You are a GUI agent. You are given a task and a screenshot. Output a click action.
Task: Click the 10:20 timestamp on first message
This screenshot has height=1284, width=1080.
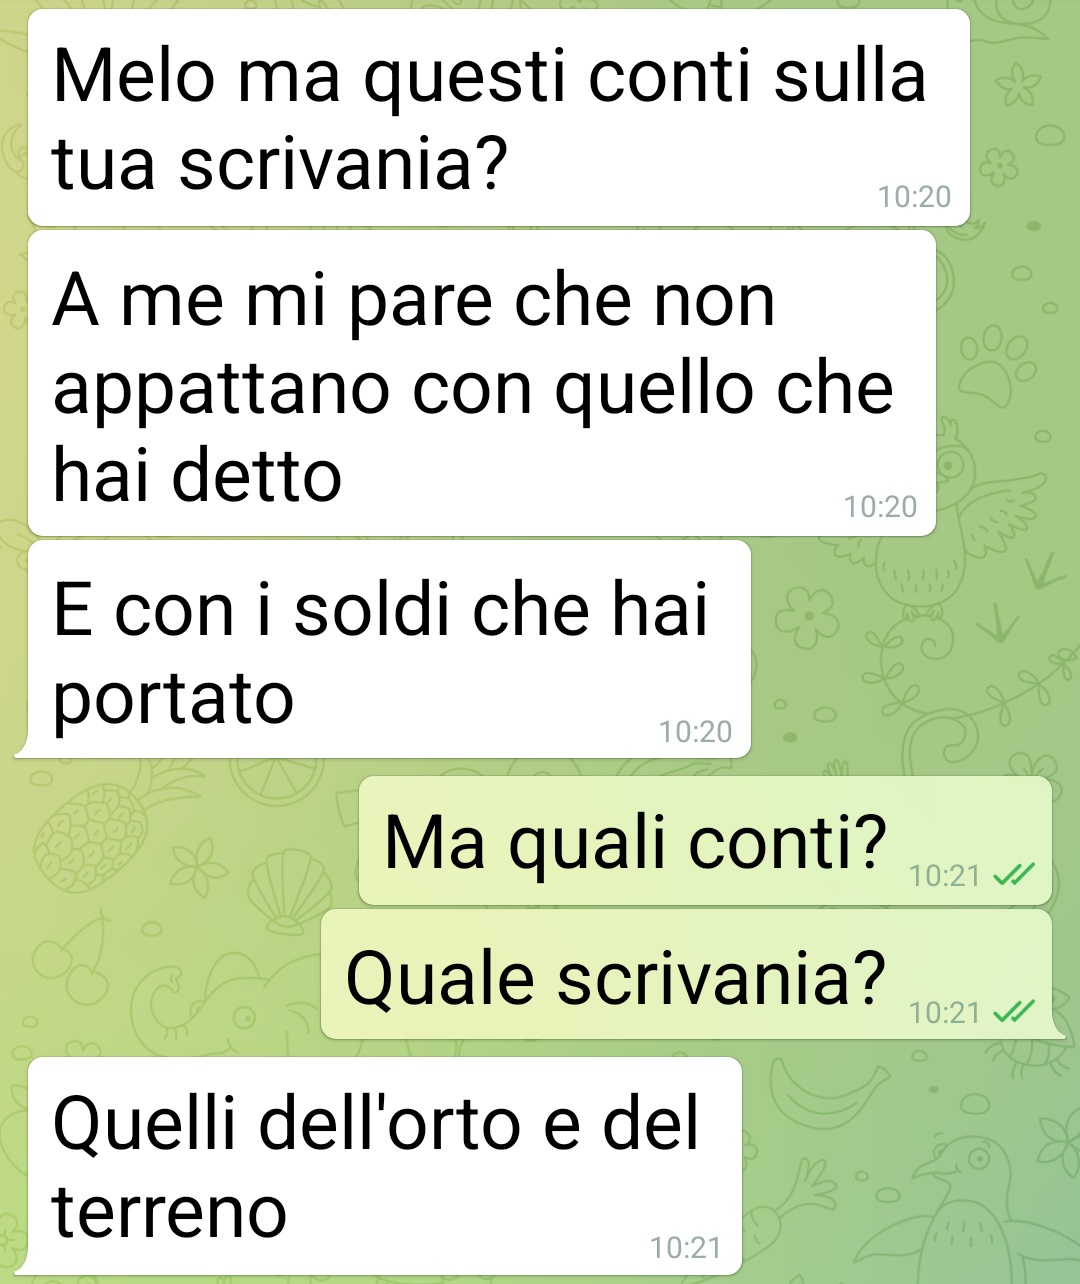pyautogui.click(x=914, y=197)
